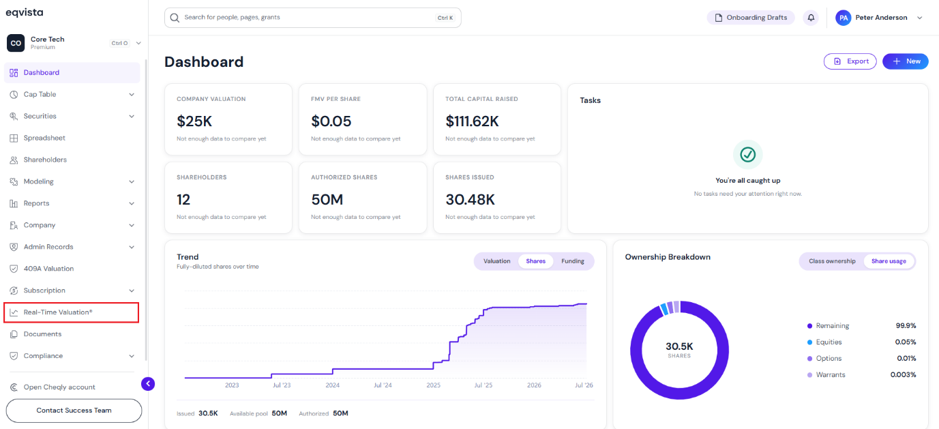Viewport: 939px width, 429px height.
Task: Open Shareholders via its people icon
Action: (x=14, y=160)
